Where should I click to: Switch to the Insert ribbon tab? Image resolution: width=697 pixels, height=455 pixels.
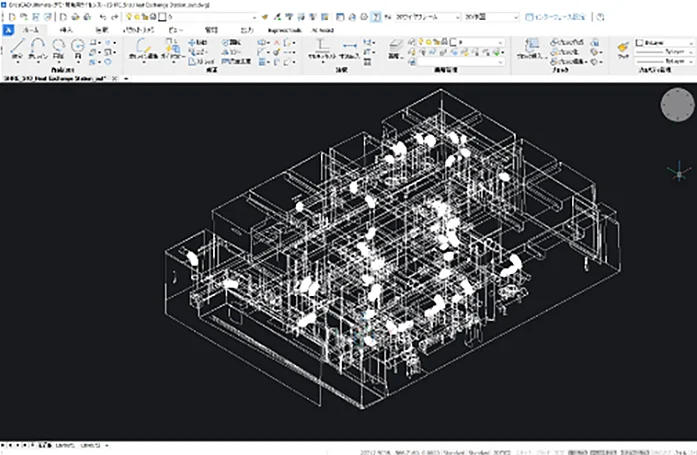67,30
